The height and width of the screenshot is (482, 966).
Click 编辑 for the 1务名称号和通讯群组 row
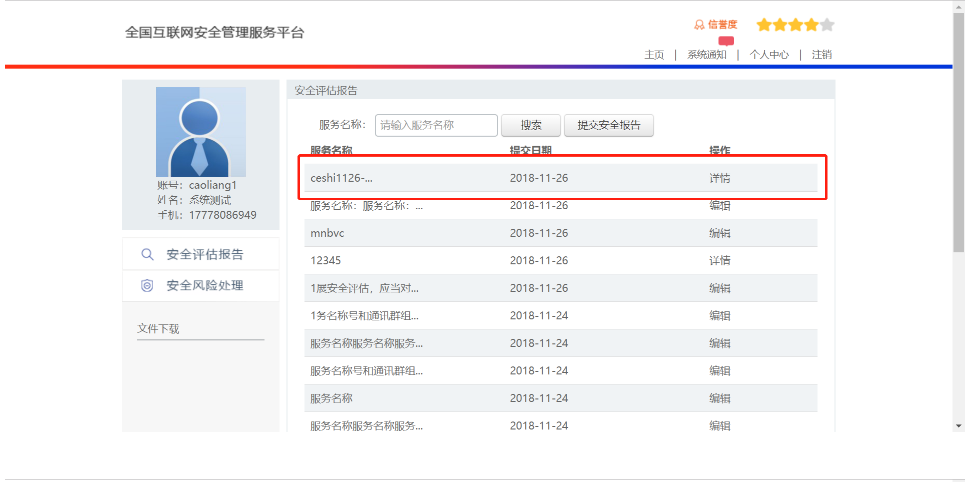720,316
